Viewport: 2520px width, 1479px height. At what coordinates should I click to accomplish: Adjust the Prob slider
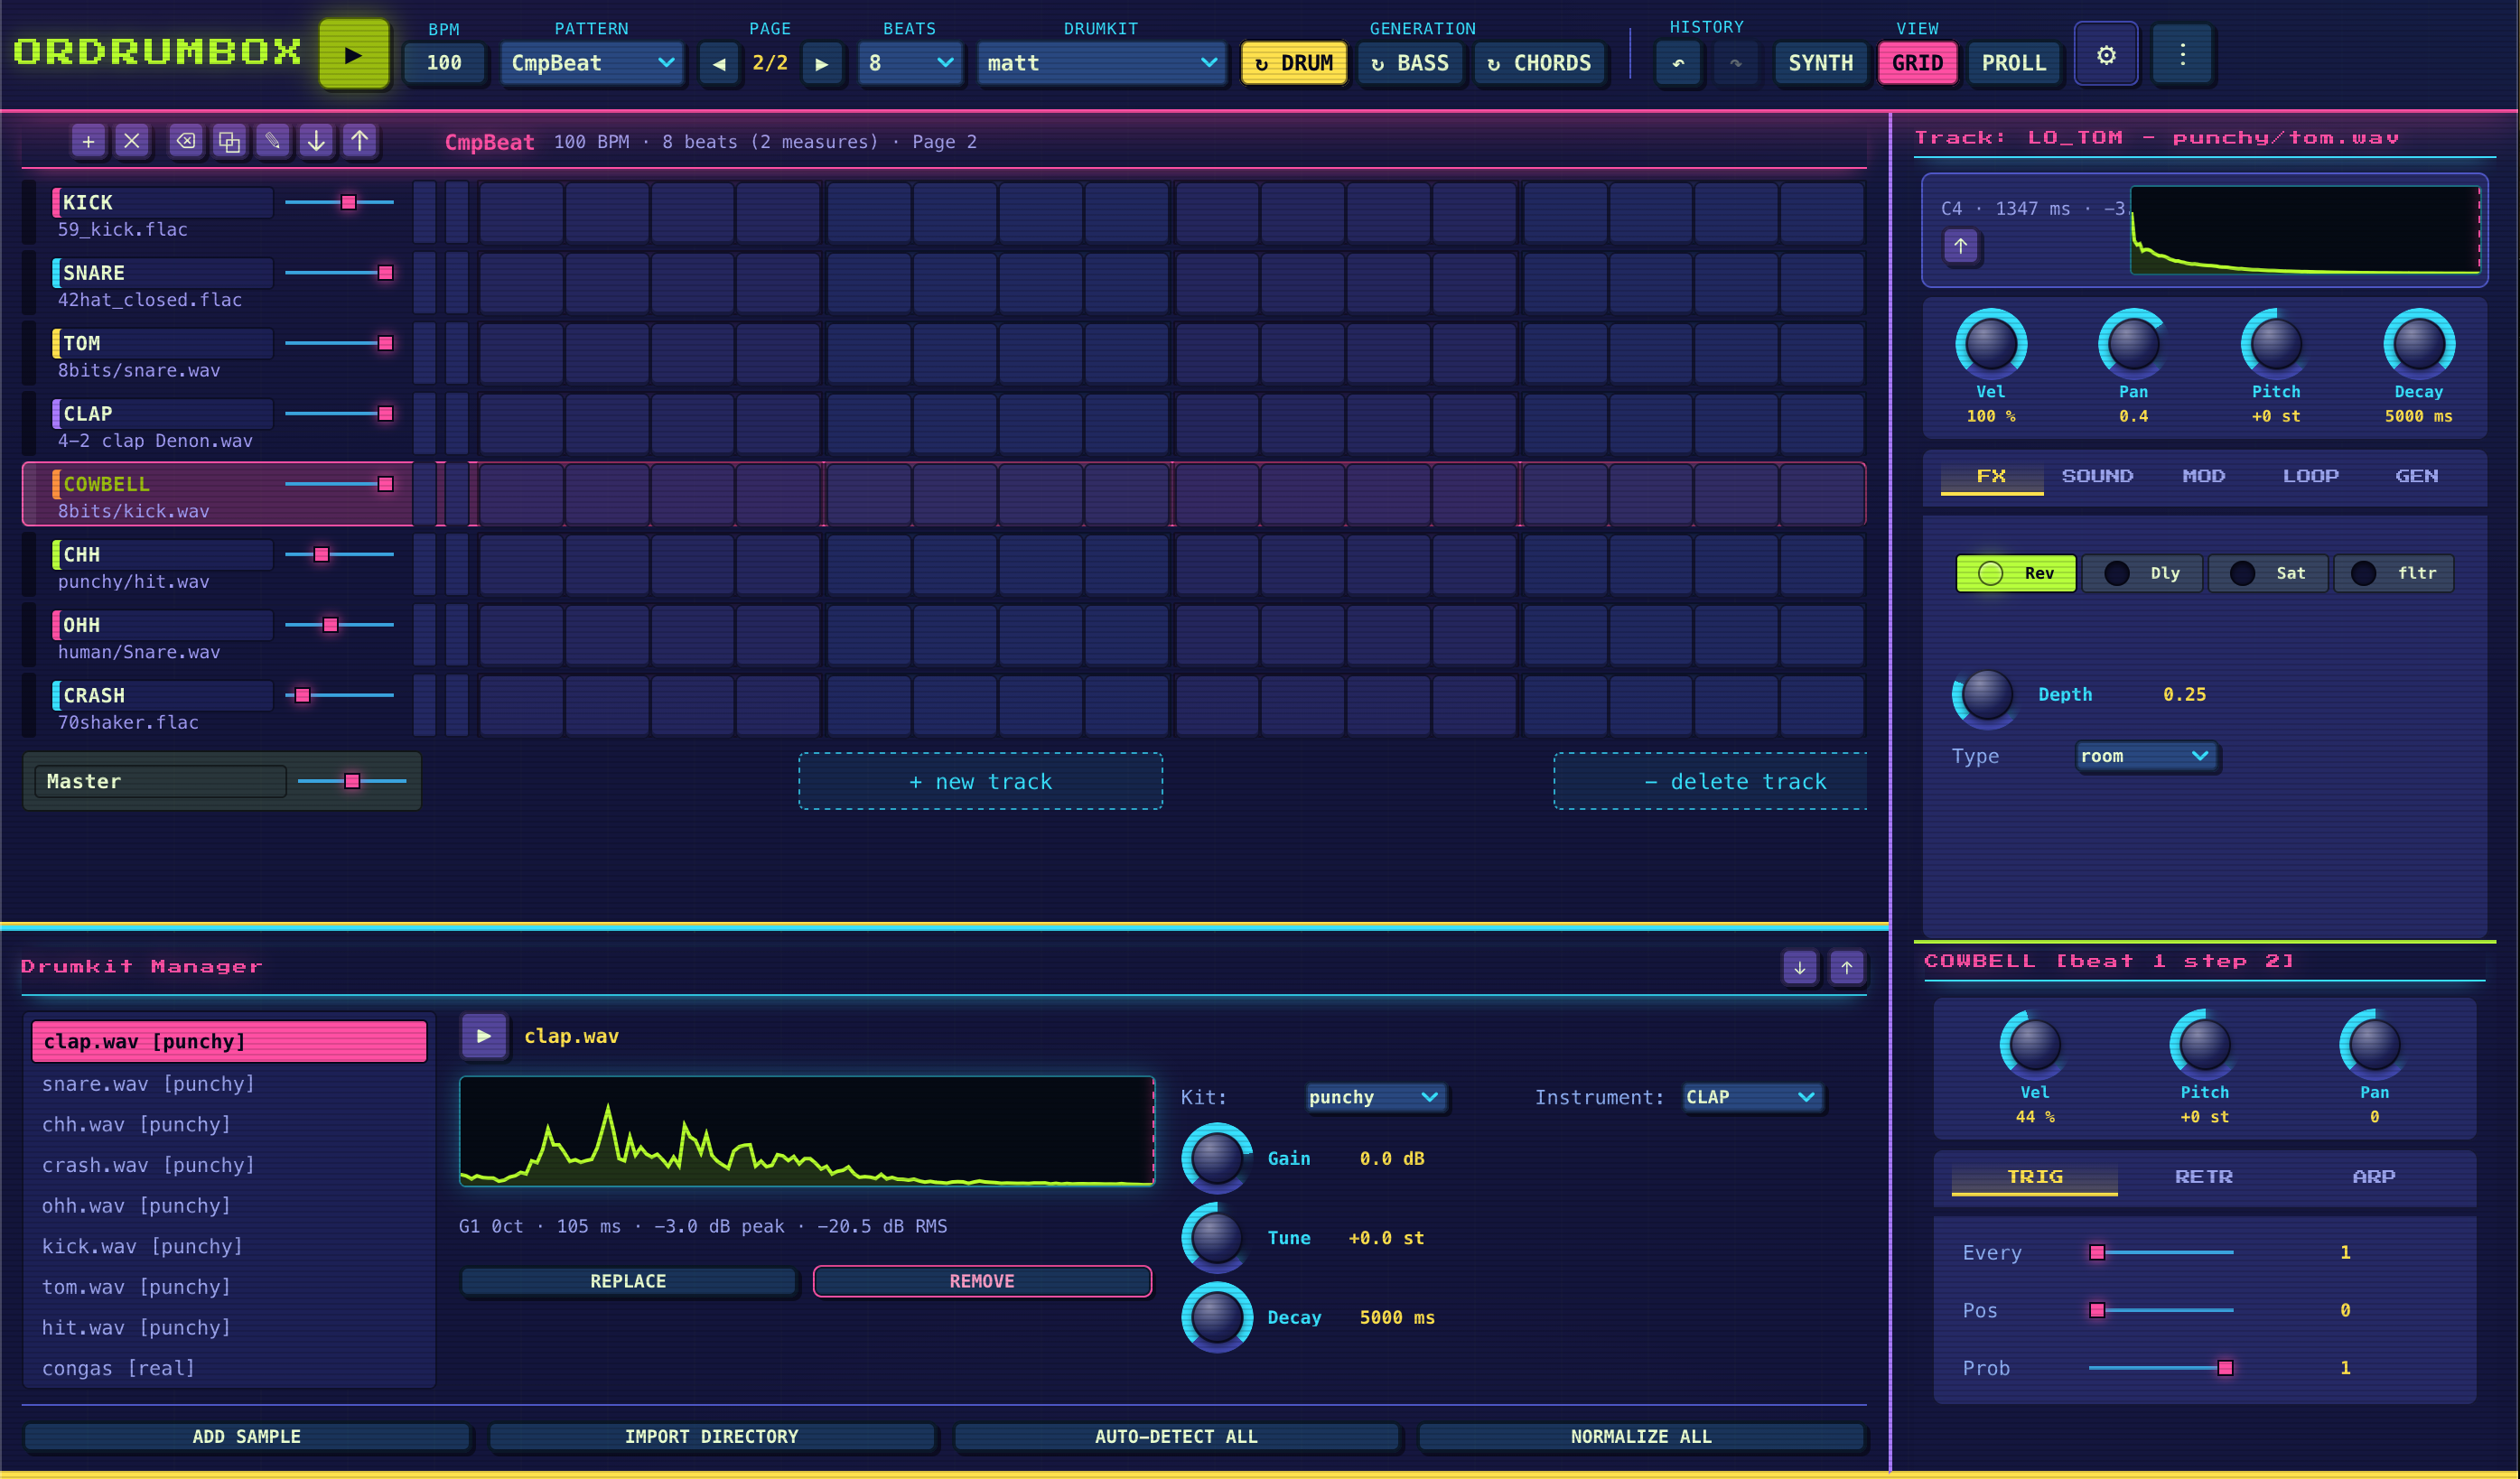click(x=2161, y=1367)
